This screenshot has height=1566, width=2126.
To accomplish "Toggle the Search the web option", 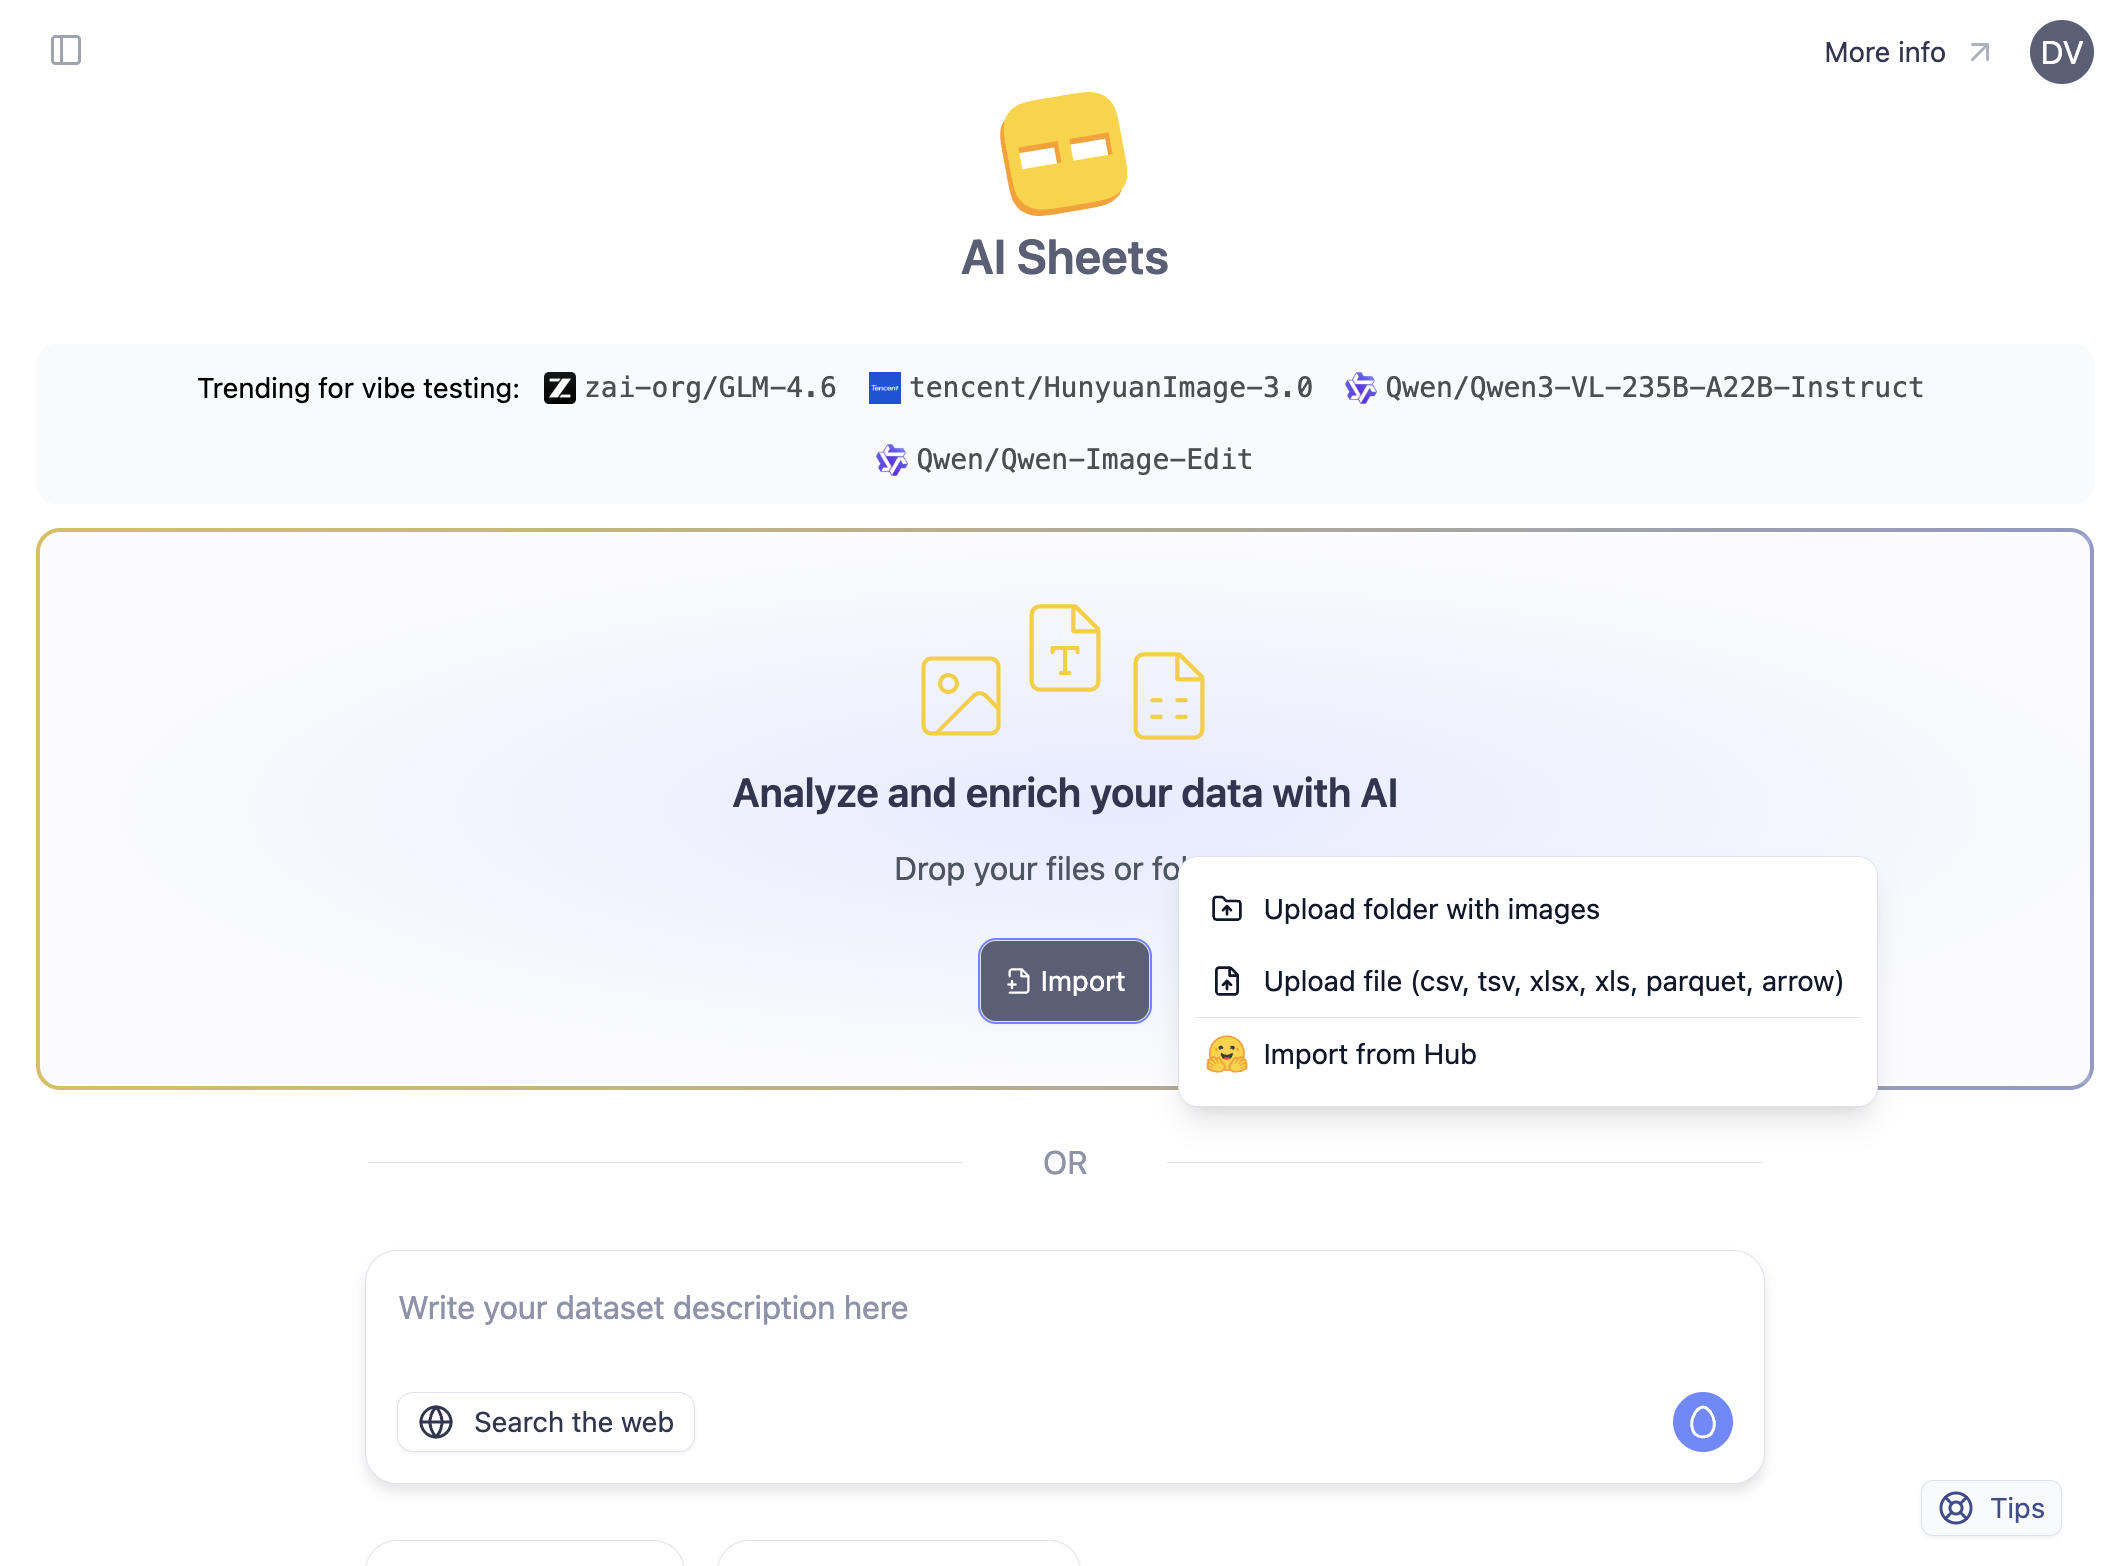I will [x=546, y=1421].
